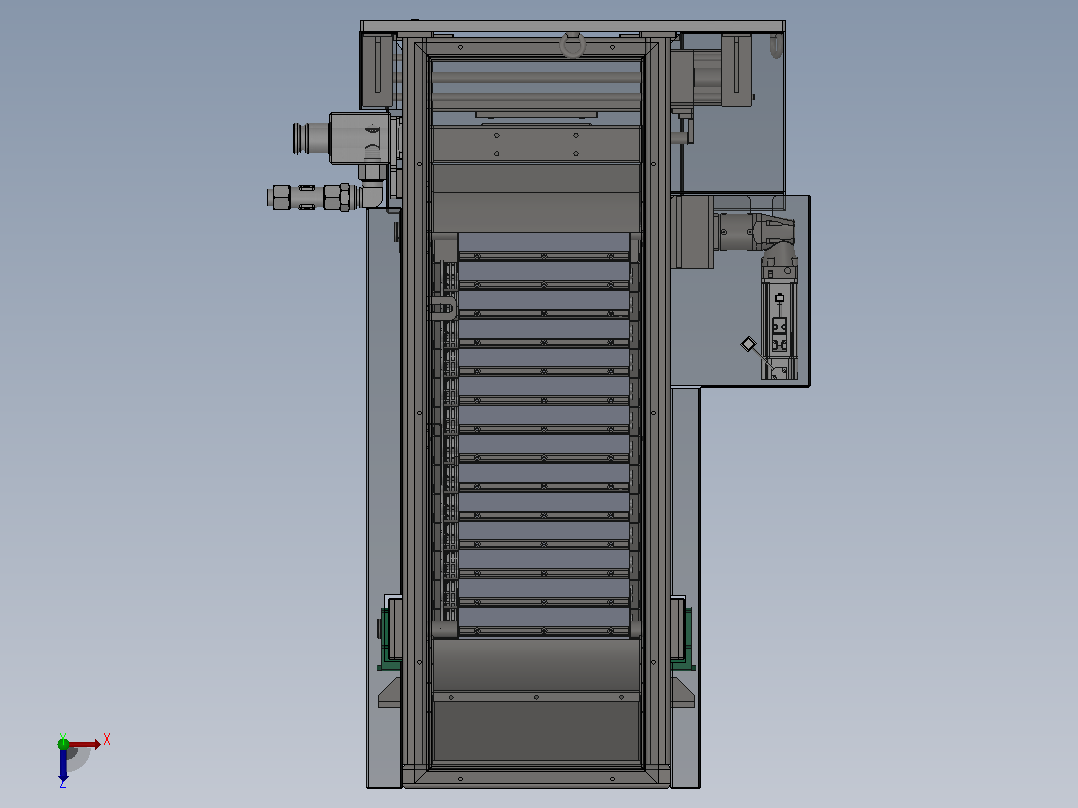Viewport: 1078px width, 808px height.
Task: Select the upper plate with four bolts
Action: coord(536,144)
